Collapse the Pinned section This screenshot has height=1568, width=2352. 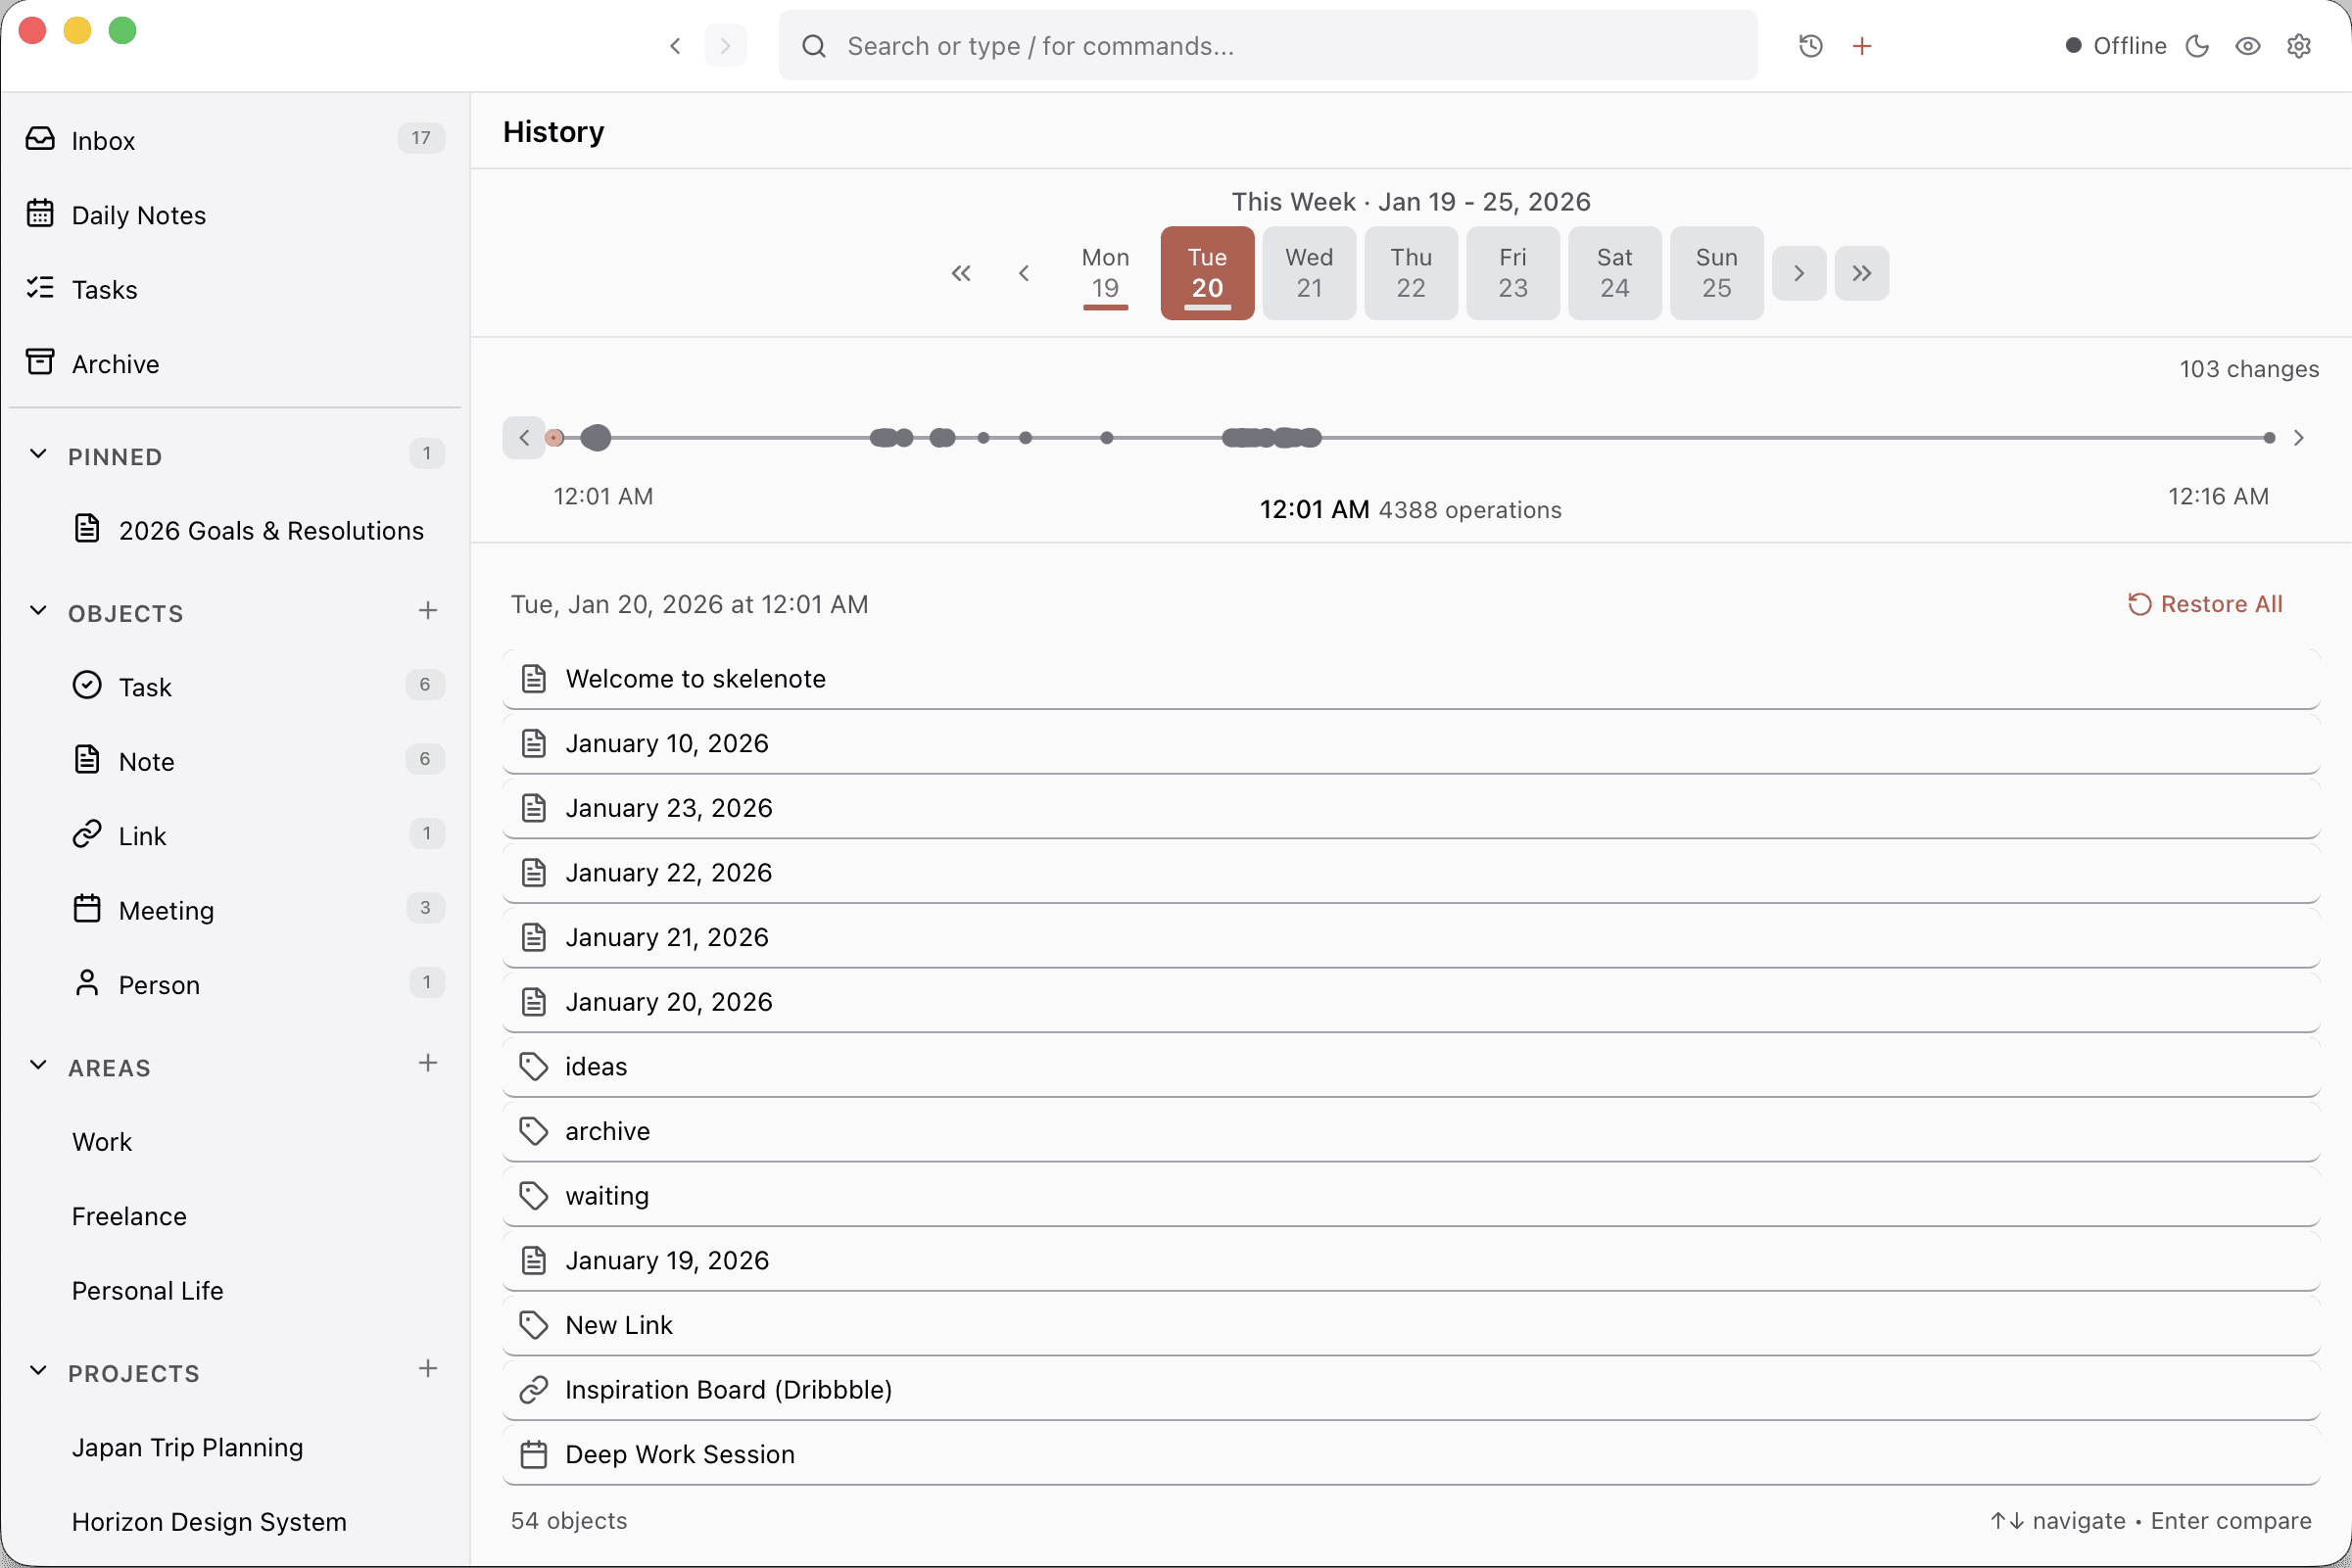38,455
